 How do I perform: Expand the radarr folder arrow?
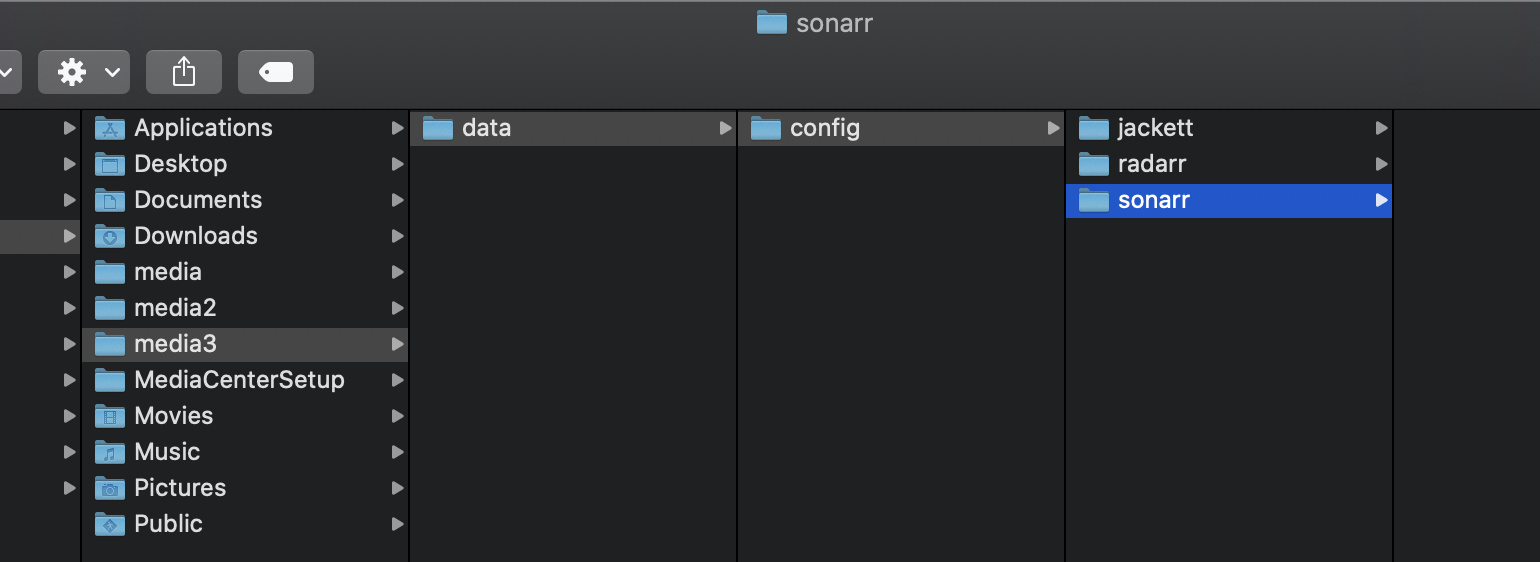pyautogui.click(x=1381, y=164)
